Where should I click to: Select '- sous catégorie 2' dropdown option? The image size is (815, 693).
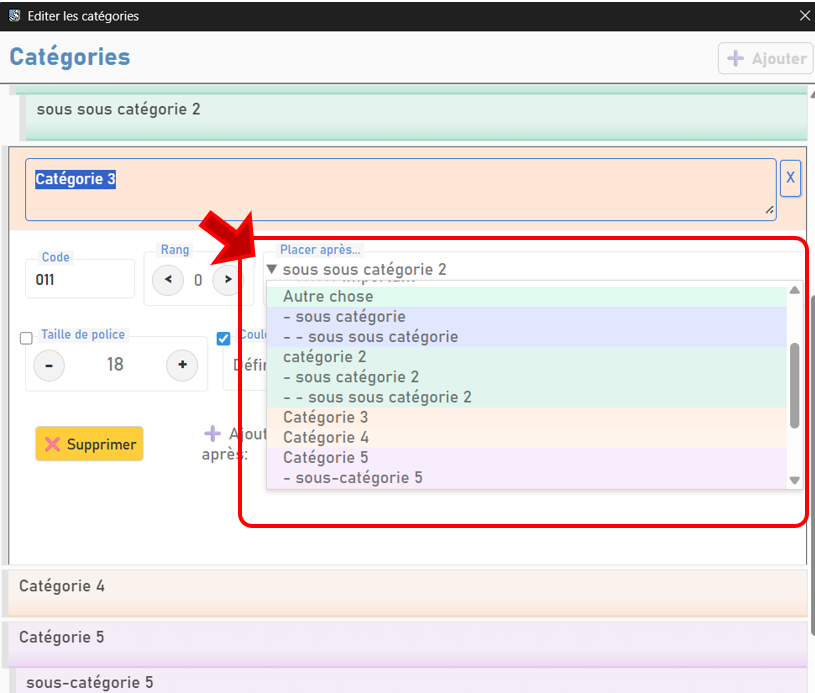click(526, 377)
